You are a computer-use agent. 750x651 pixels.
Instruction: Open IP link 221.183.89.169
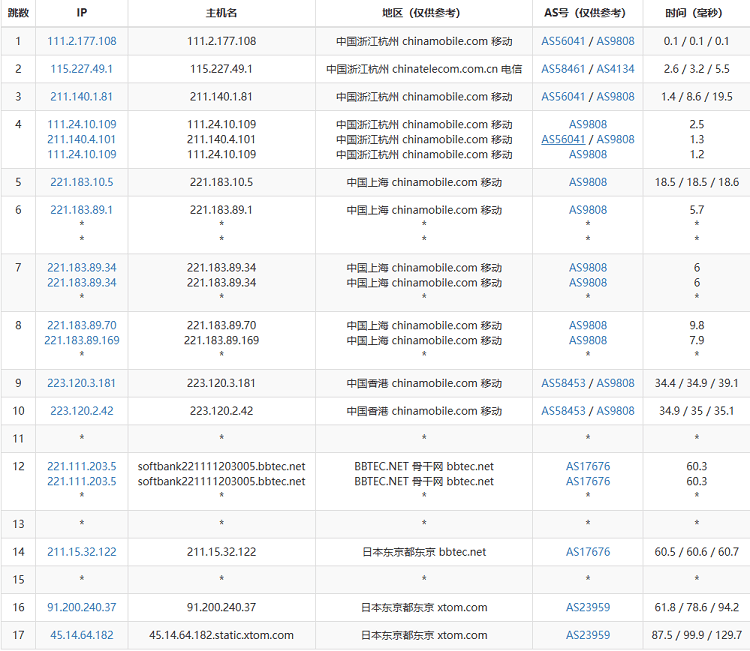click(82, 340)
